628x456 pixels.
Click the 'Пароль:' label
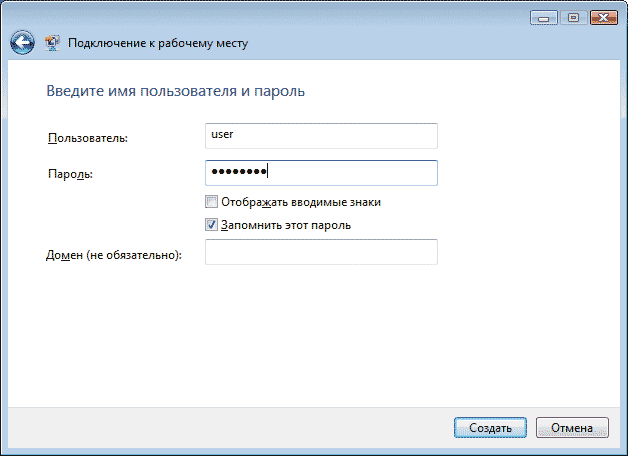point(70,174)
